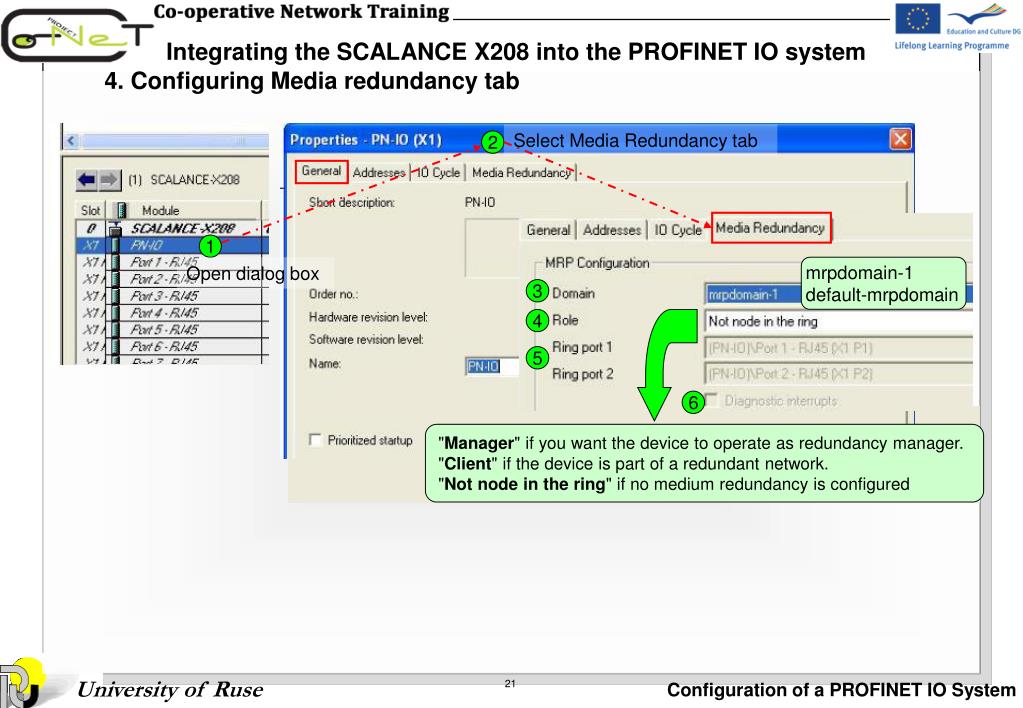Click the module icon in the Port 5 - RJ45 row

116,330
